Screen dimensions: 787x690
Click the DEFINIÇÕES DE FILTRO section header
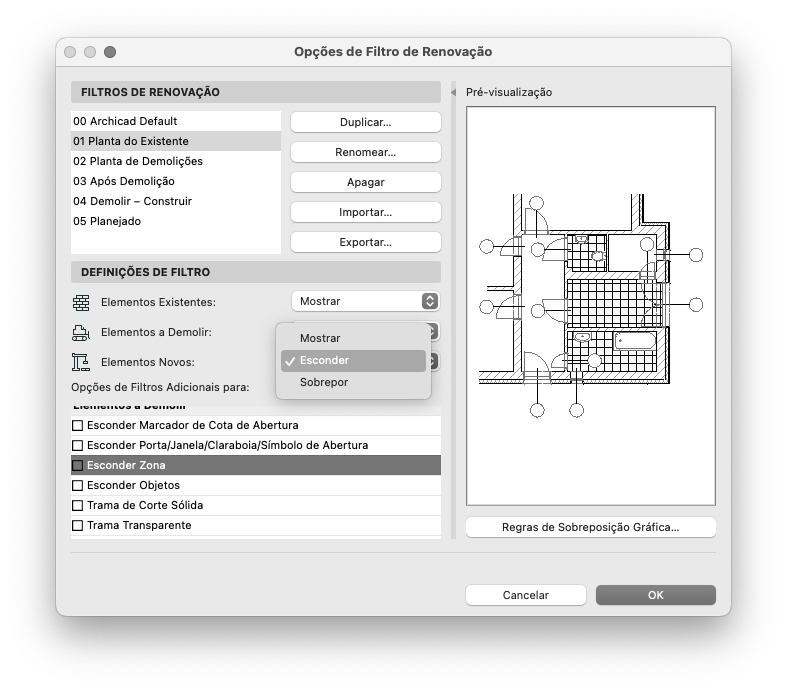(256, 272)
